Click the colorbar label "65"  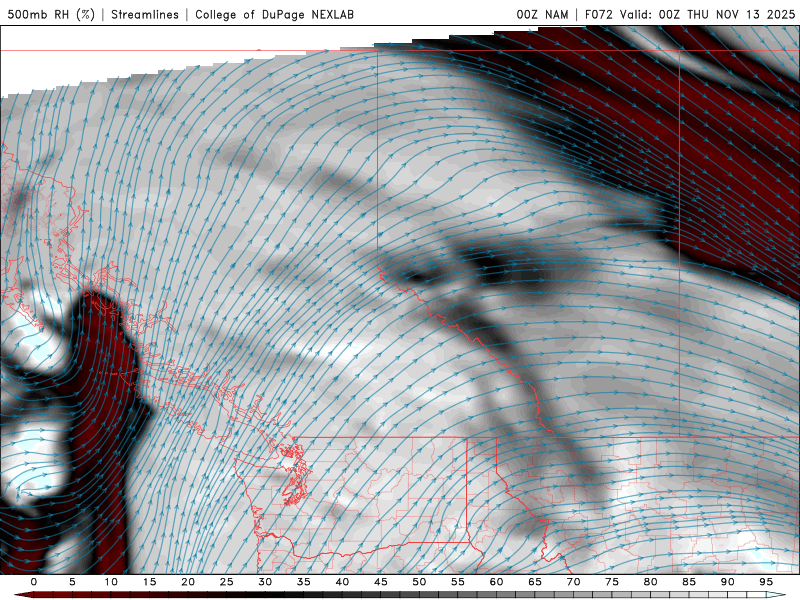[535, 582]
